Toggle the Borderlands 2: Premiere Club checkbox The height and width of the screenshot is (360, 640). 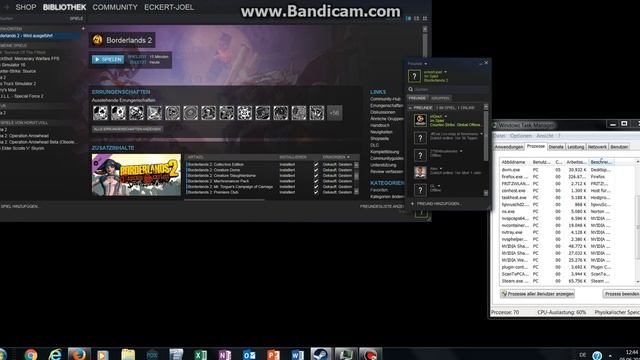[316, 192]
